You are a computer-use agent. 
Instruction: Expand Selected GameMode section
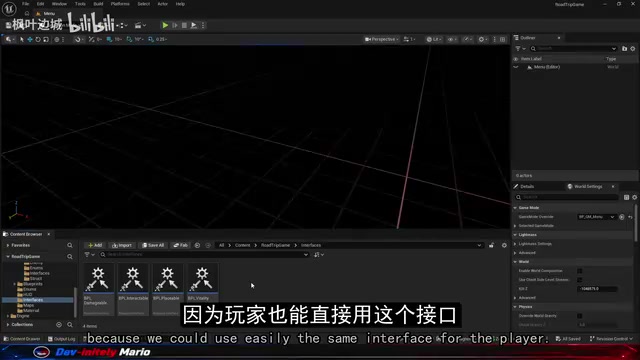click(x=516, y=226)
